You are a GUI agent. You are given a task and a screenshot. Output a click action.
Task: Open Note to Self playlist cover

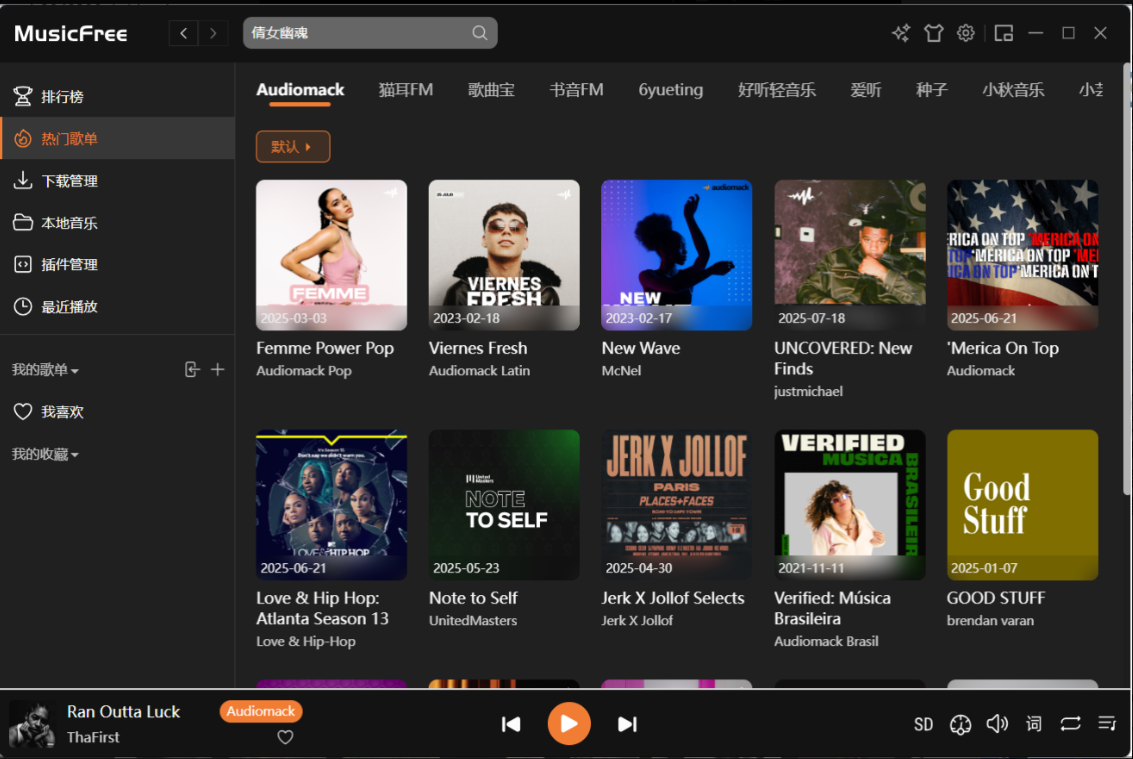coord(504,505)
